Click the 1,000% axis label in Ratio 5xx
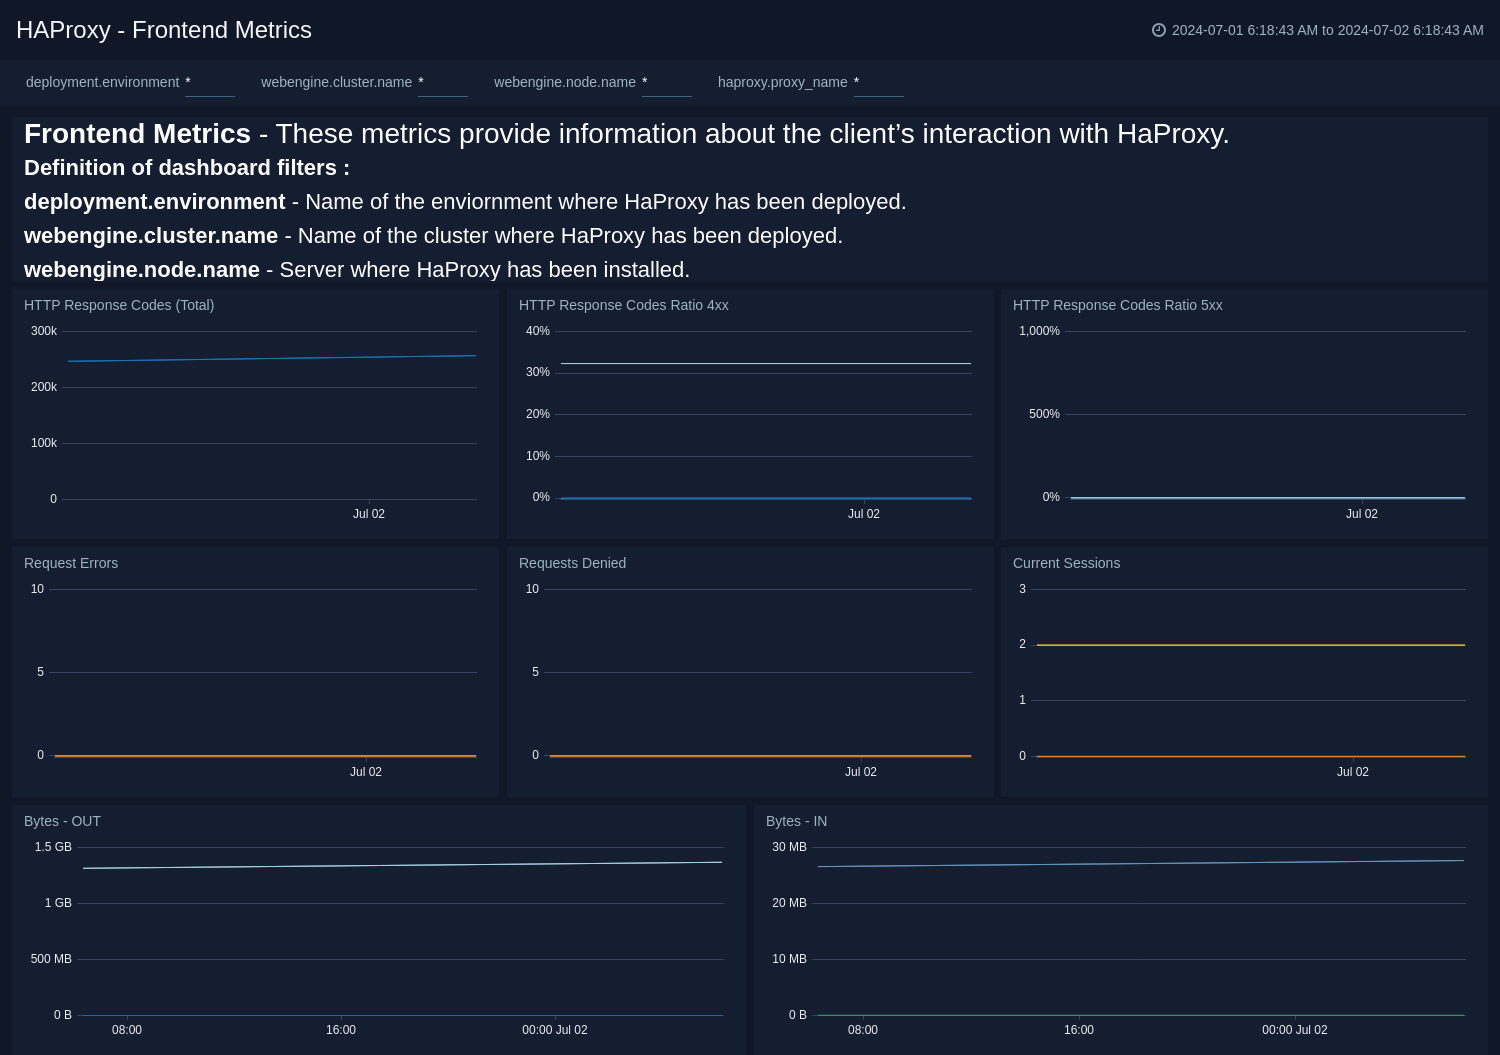The image size is (1500, 1055). click(x=1039, y=331)
